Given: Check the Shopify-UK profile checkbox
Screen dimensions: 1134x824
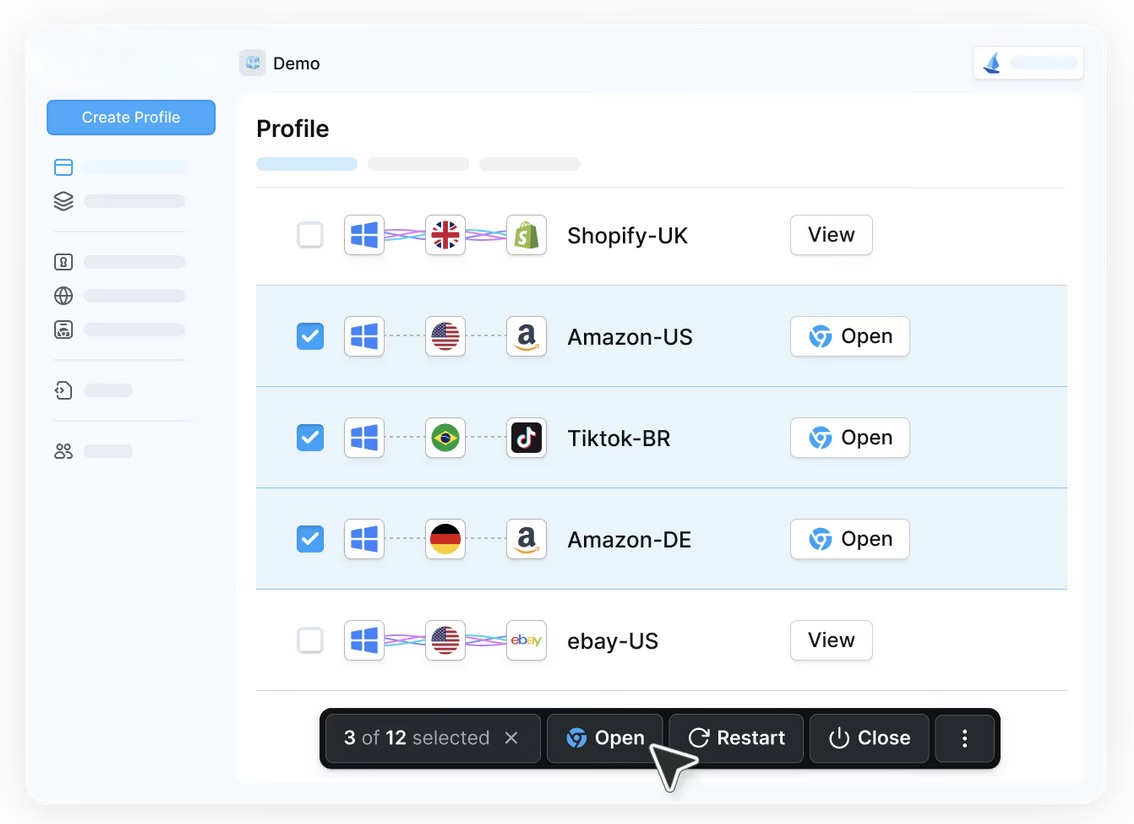Looking at the screenshot, I should tap(310, 236).
